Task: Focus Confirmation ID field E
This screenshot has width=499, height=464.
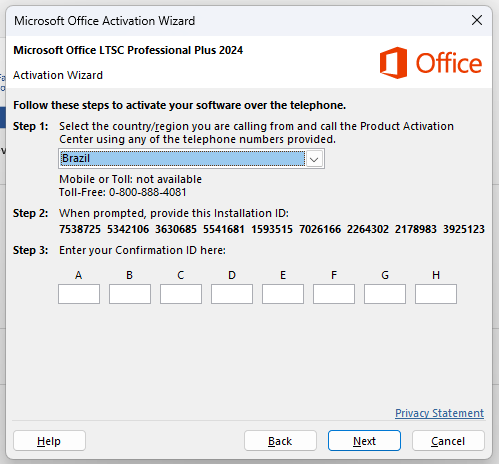Action: (x=283, y=294)
